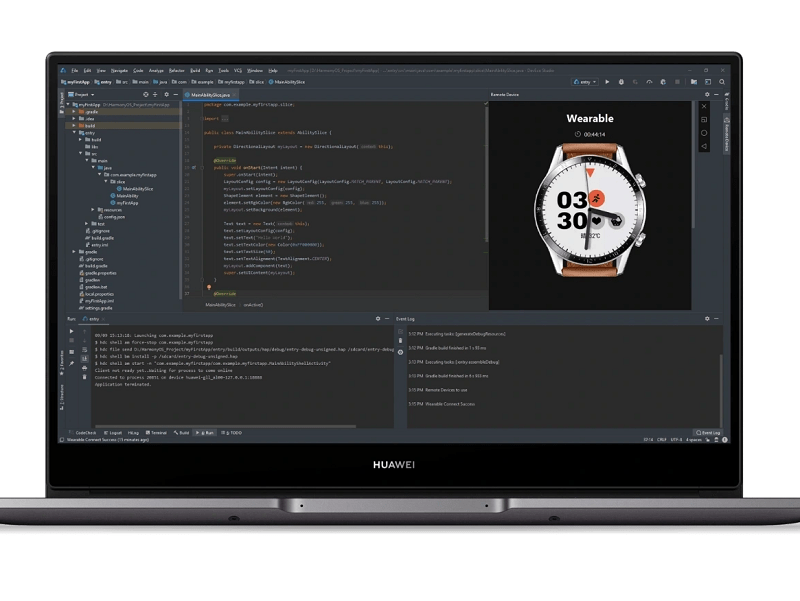Click the onActive() editor breadcrumb
Screen dimensions: 800x601
[x=253, y=305]
